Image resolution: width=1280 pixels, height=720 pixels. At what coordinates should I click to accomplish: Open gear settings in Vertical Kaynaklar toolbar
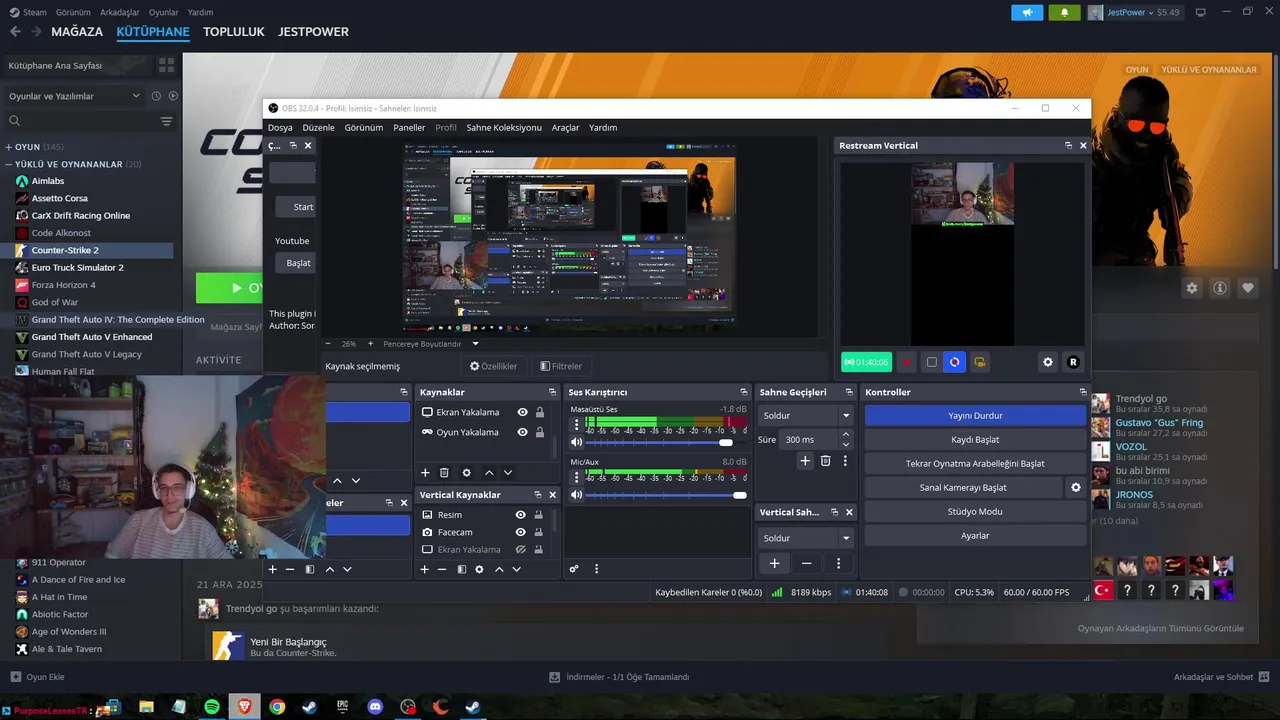479,569
